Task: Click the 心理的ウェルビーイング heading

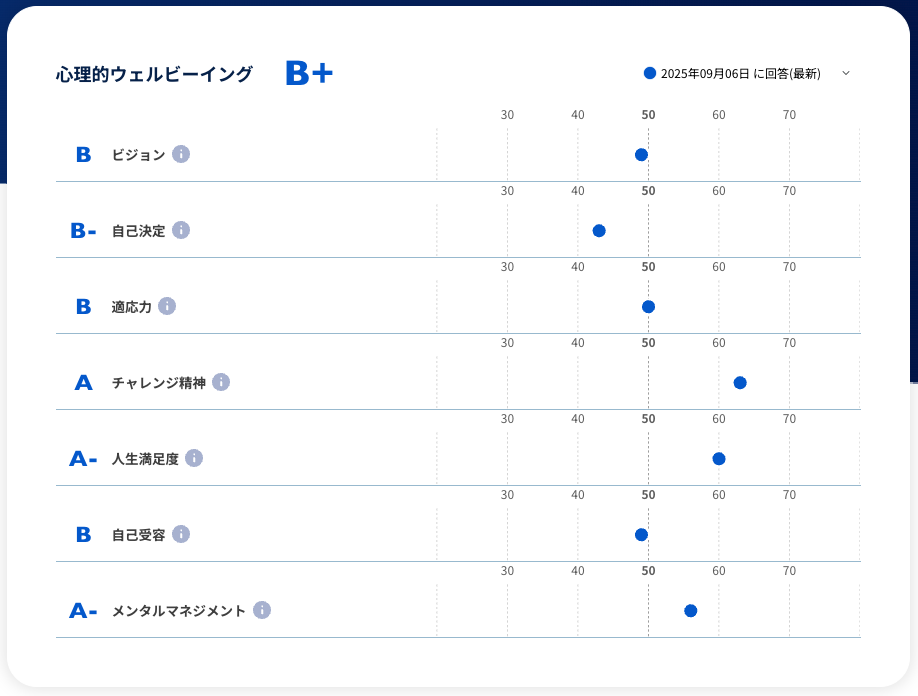Action: (154, 74)
